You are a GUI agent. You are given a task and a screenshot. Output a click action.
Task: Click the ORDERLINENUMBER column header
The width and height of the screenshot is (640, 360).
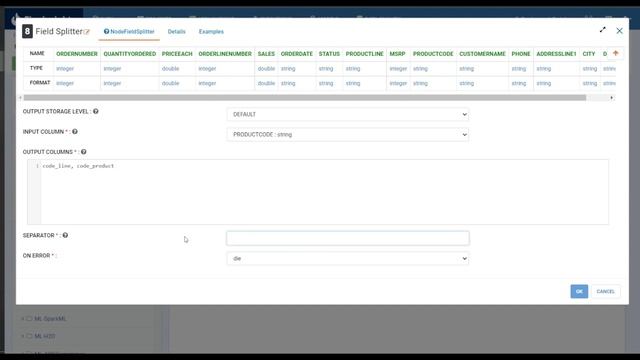click(x=225, y=53)
